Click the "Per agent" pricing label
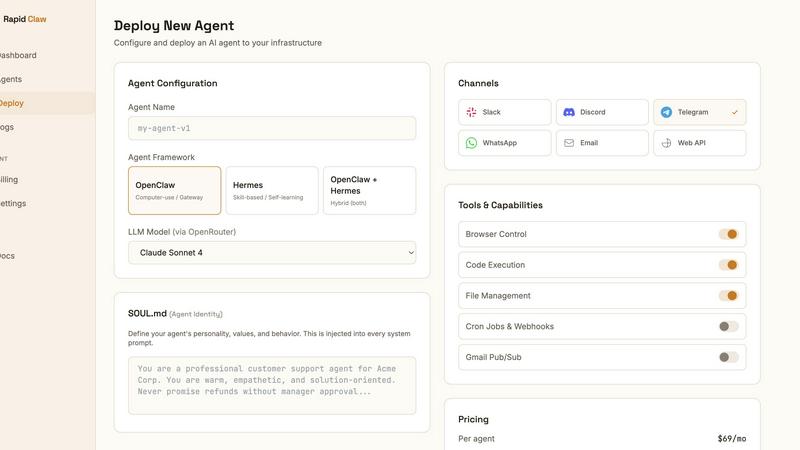 (x=477, y=439)
